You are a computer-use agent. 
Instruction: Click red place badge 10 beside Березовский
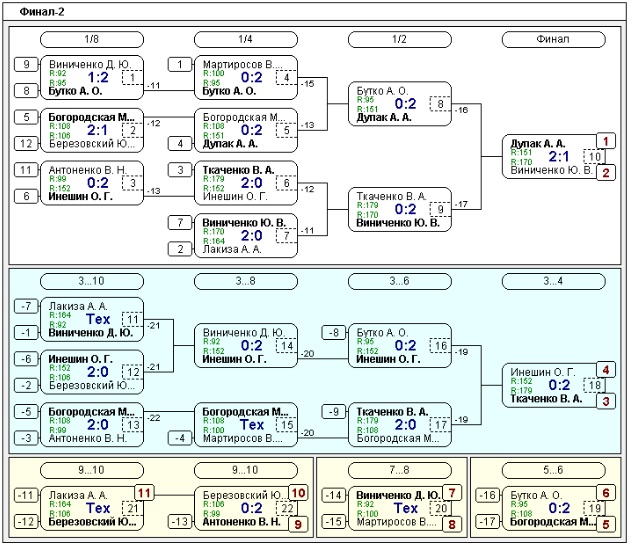click(x=298, y=493)
